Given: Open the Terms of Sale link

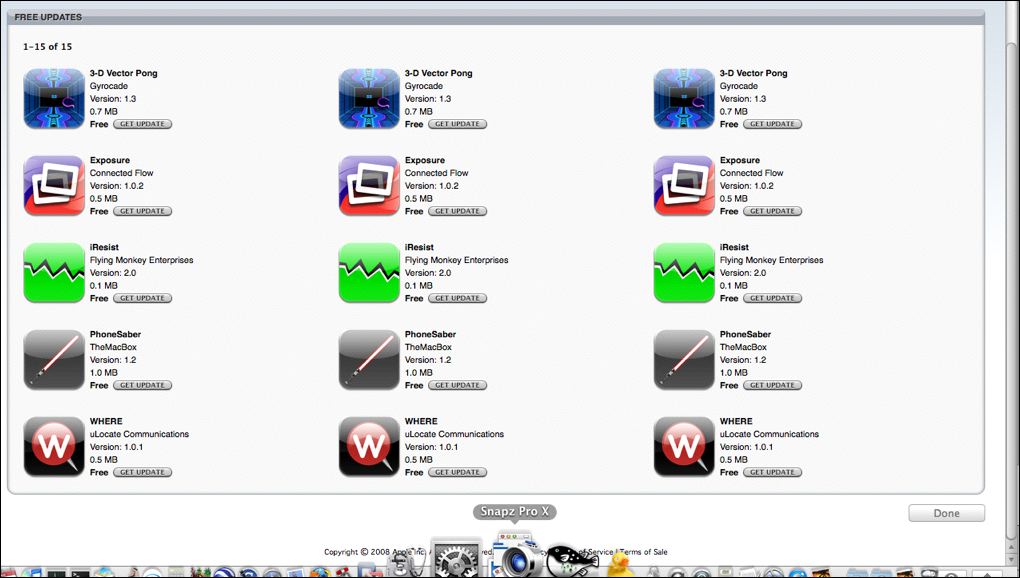Looking at the screenshot, I should 644,552.
